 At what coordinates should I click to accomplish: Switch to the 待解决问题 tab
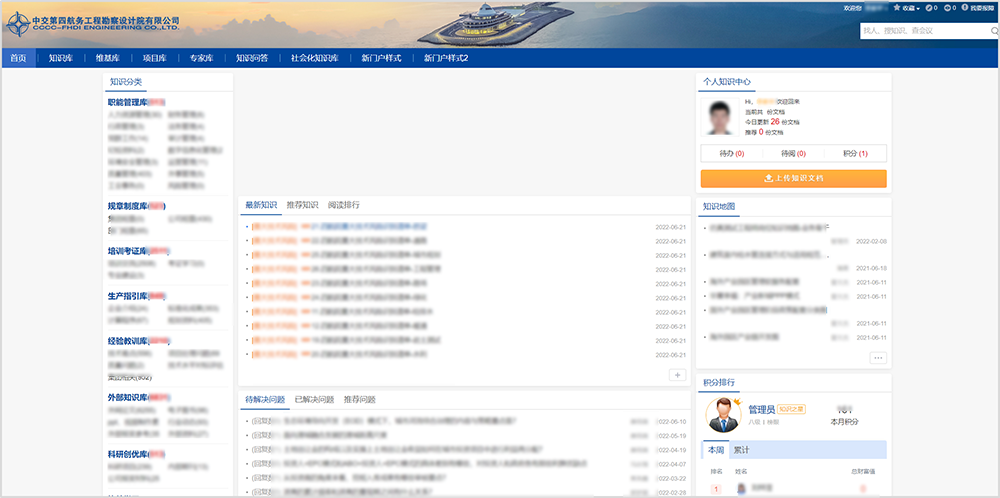point(265,400)
